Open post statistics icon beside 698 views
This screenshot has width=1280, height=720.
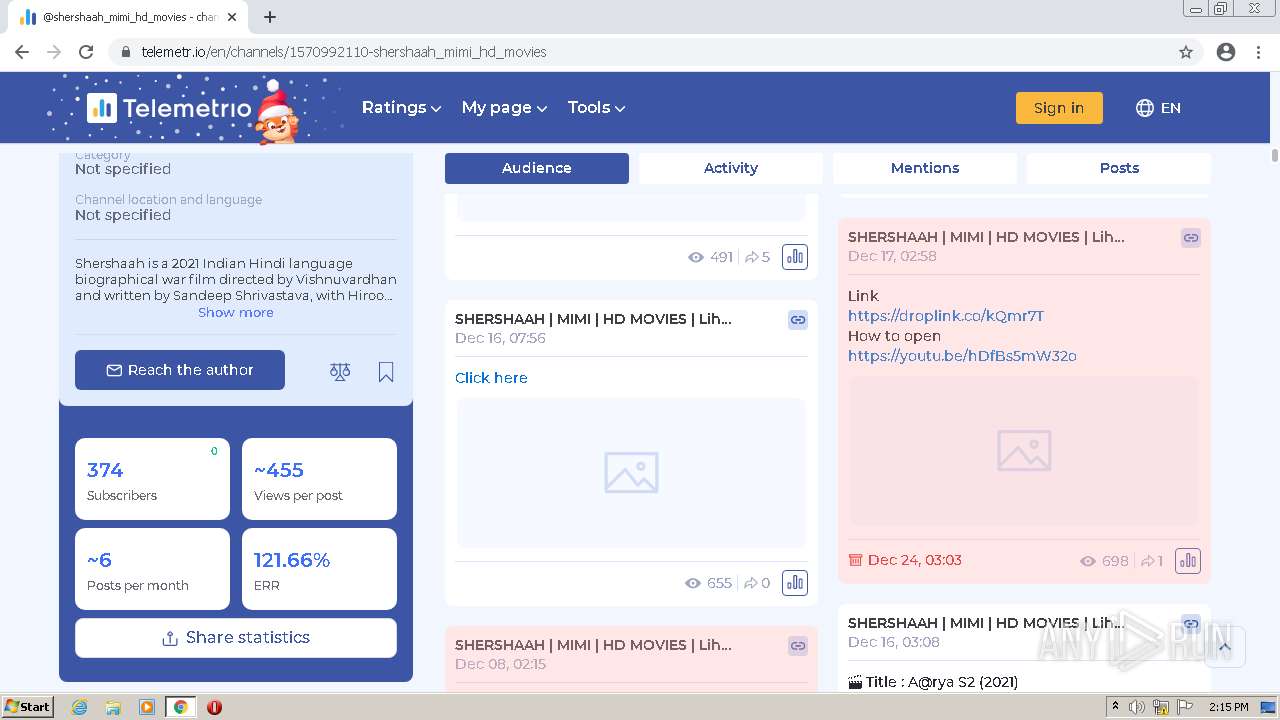[1188, 561]
